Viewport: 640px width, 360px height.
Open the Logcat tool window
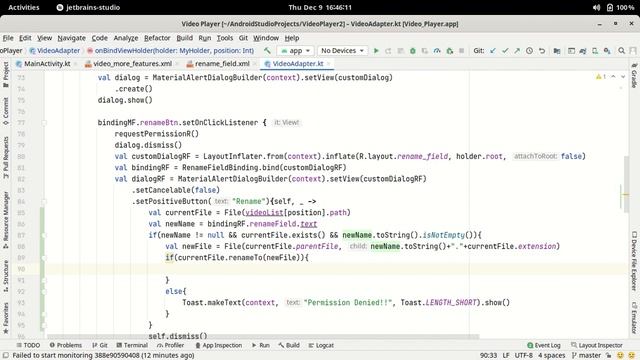coord(321,345)
